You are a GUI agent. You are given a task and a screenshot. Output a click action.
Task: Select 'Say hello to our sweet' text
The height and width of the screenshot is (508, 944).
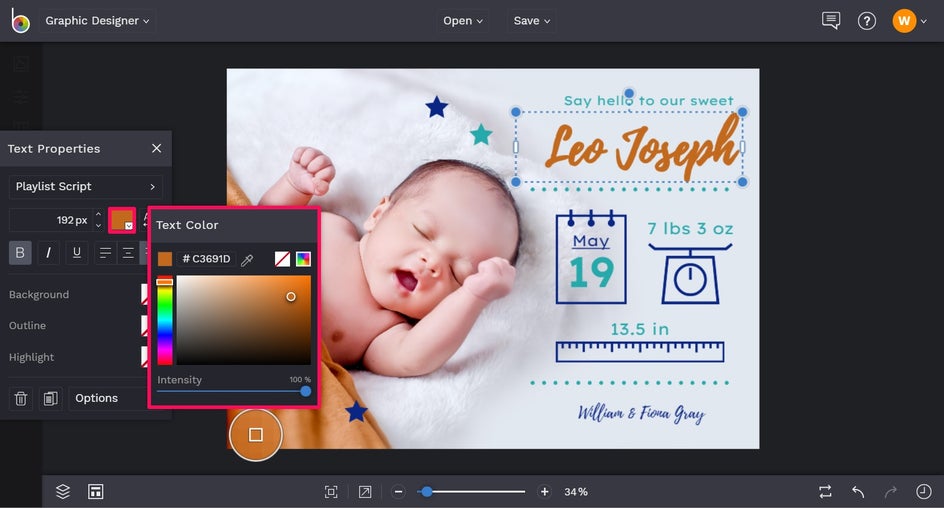click(x=648, y=101)
